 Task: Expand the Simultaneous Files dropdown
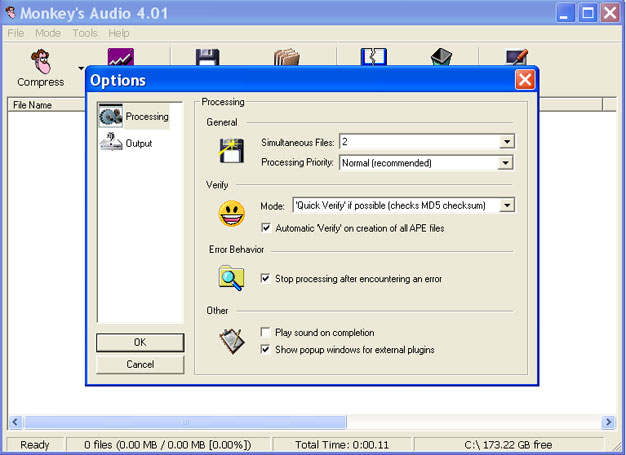click(x=507, y=142)
